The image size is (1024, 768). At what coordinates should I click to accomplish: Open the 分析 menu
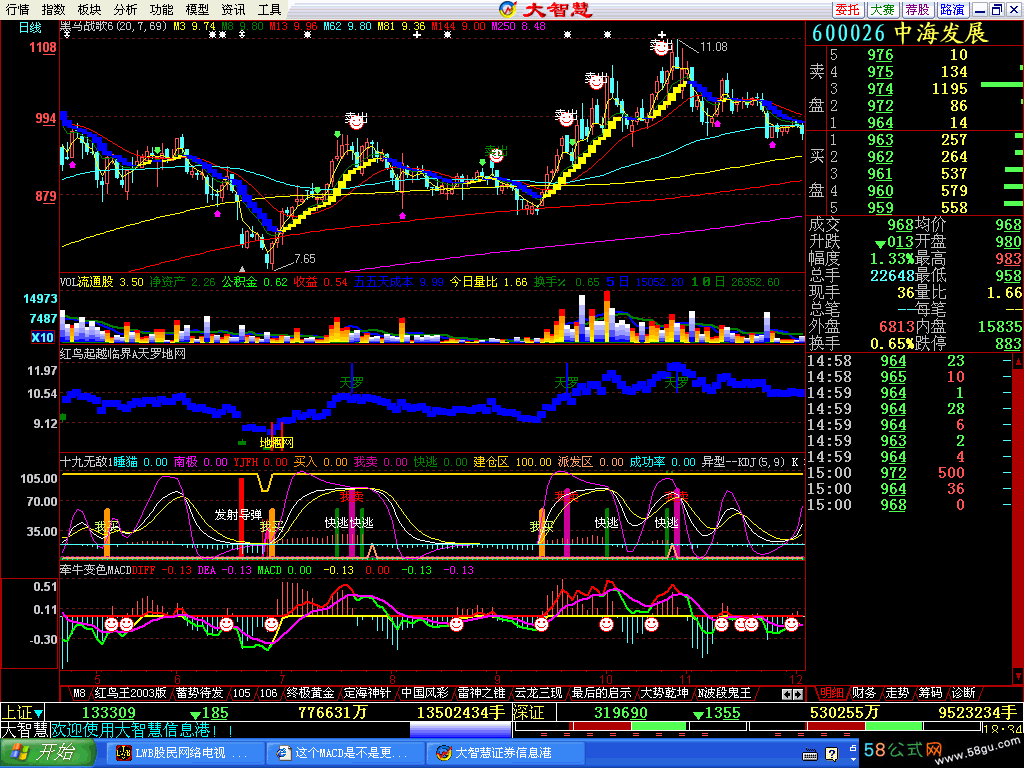pos(125,10)
